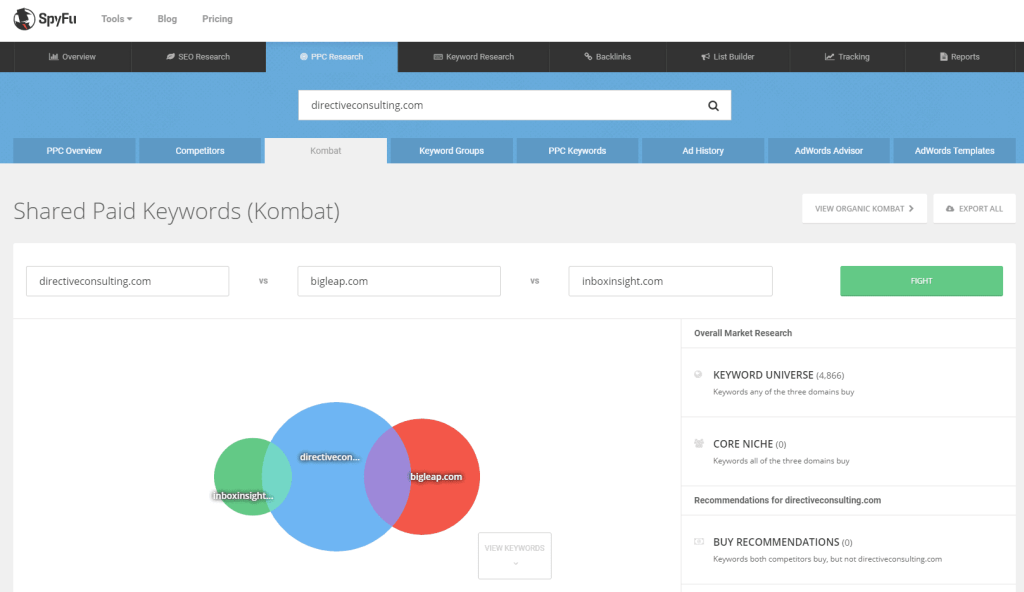Open the PPC Overview sub-tab

tap(74, 150)
